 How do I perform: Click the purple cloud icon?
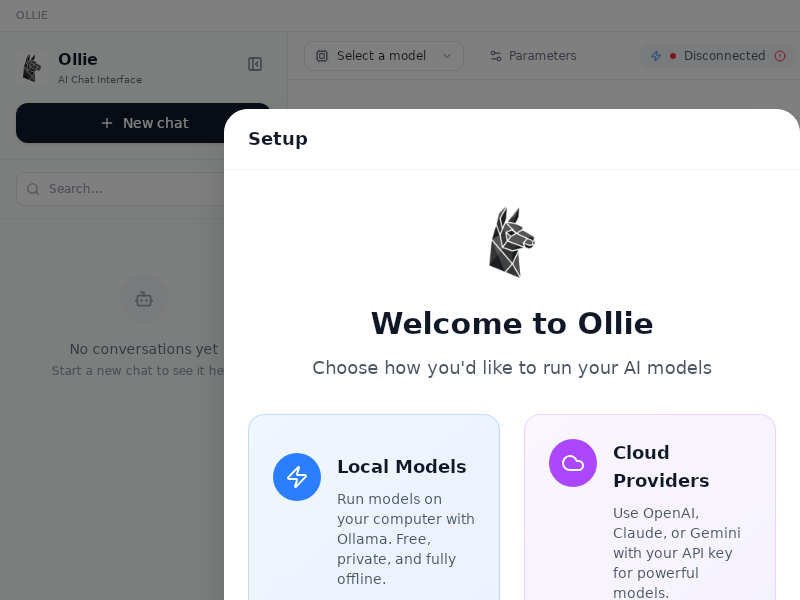[x=573, y=463]
